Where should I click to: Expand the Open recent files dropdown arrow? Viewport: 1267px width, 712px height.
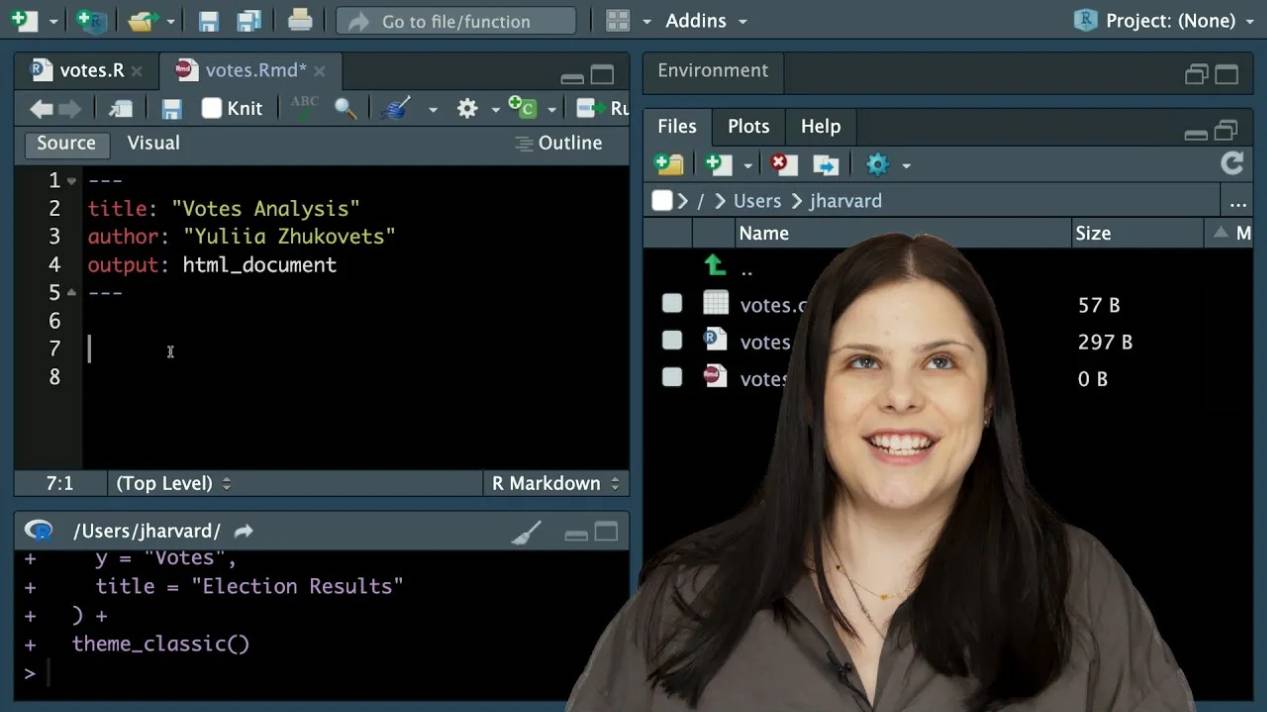pyautogui.click(x=171, y=21)
